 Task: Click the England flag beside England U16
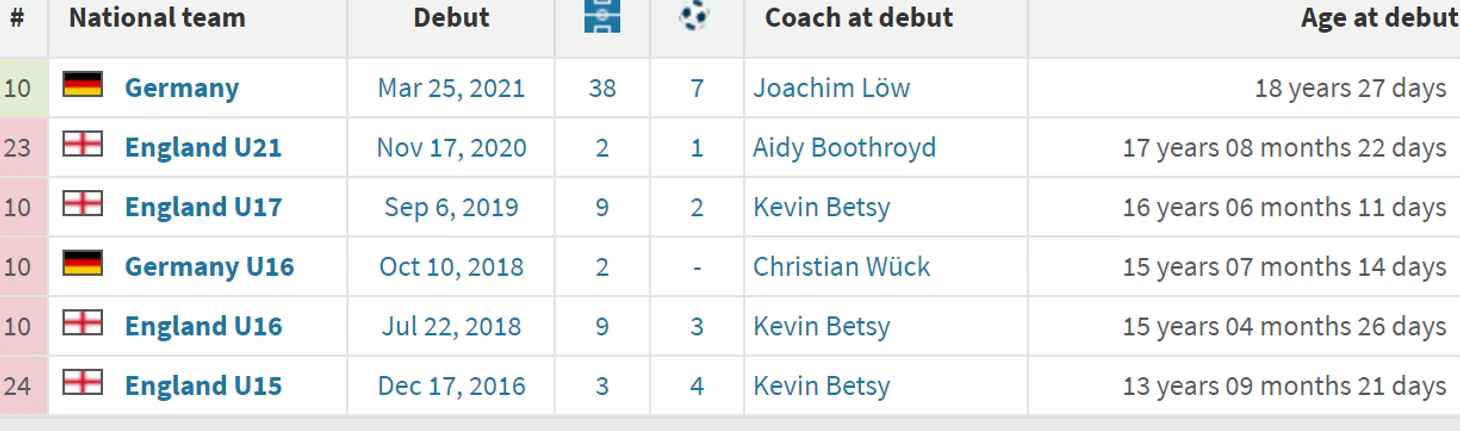83,322
